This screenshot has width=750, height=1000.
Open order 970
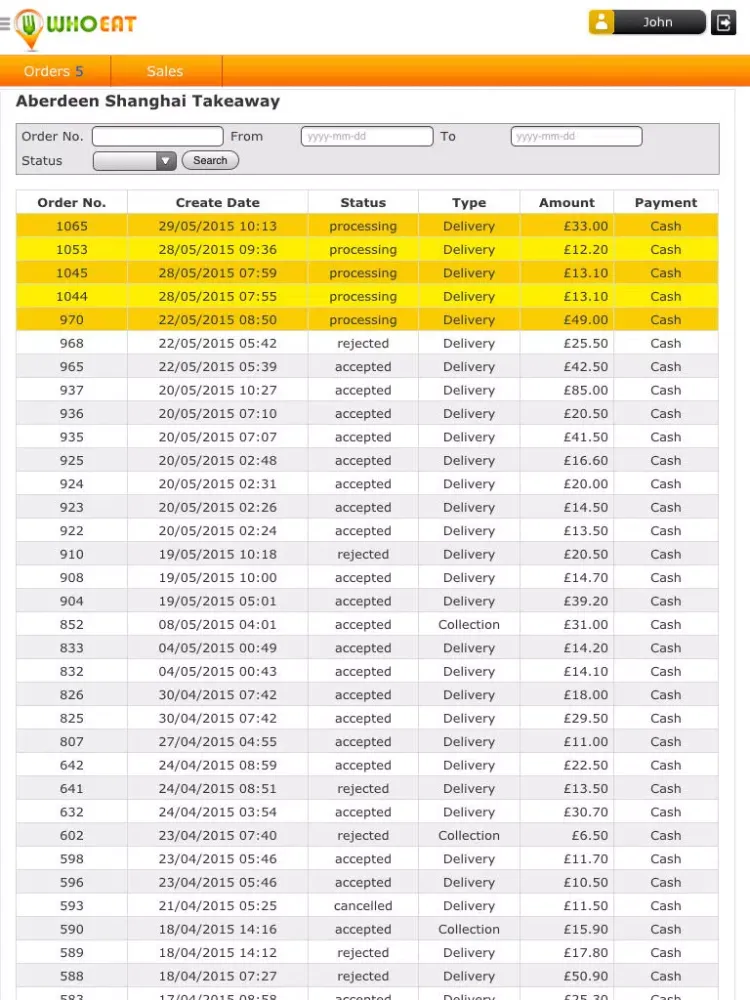coord(367,320)
